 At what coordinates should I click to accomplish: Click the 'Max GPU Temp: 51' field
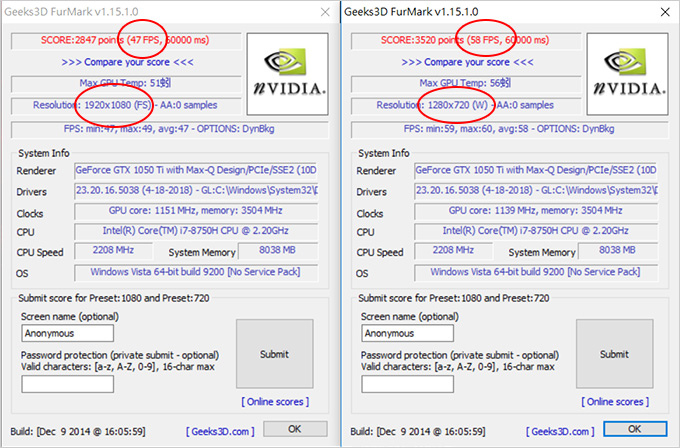pyautogui.click(x=126, y=84)
